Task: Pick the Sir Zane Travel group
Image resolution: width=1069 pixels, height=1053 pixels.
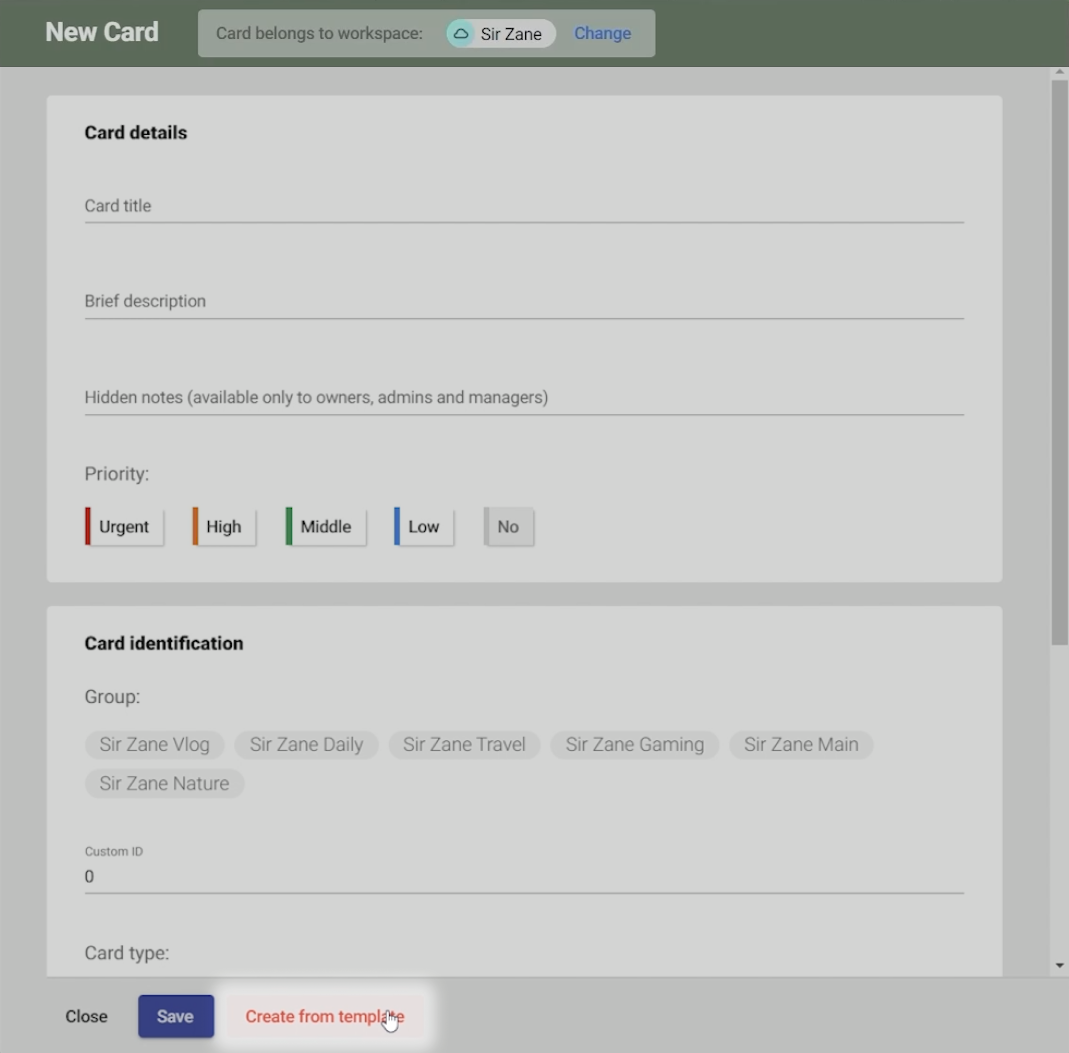Action: coord(464,745)
